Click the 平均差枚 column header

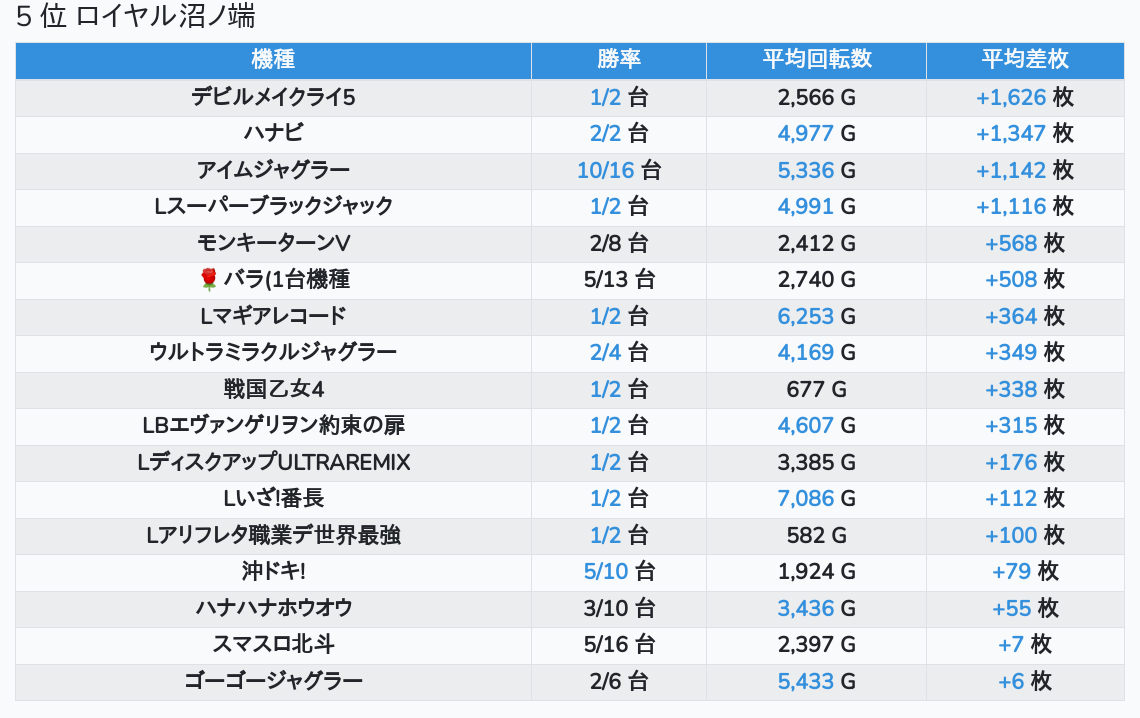1025,60
